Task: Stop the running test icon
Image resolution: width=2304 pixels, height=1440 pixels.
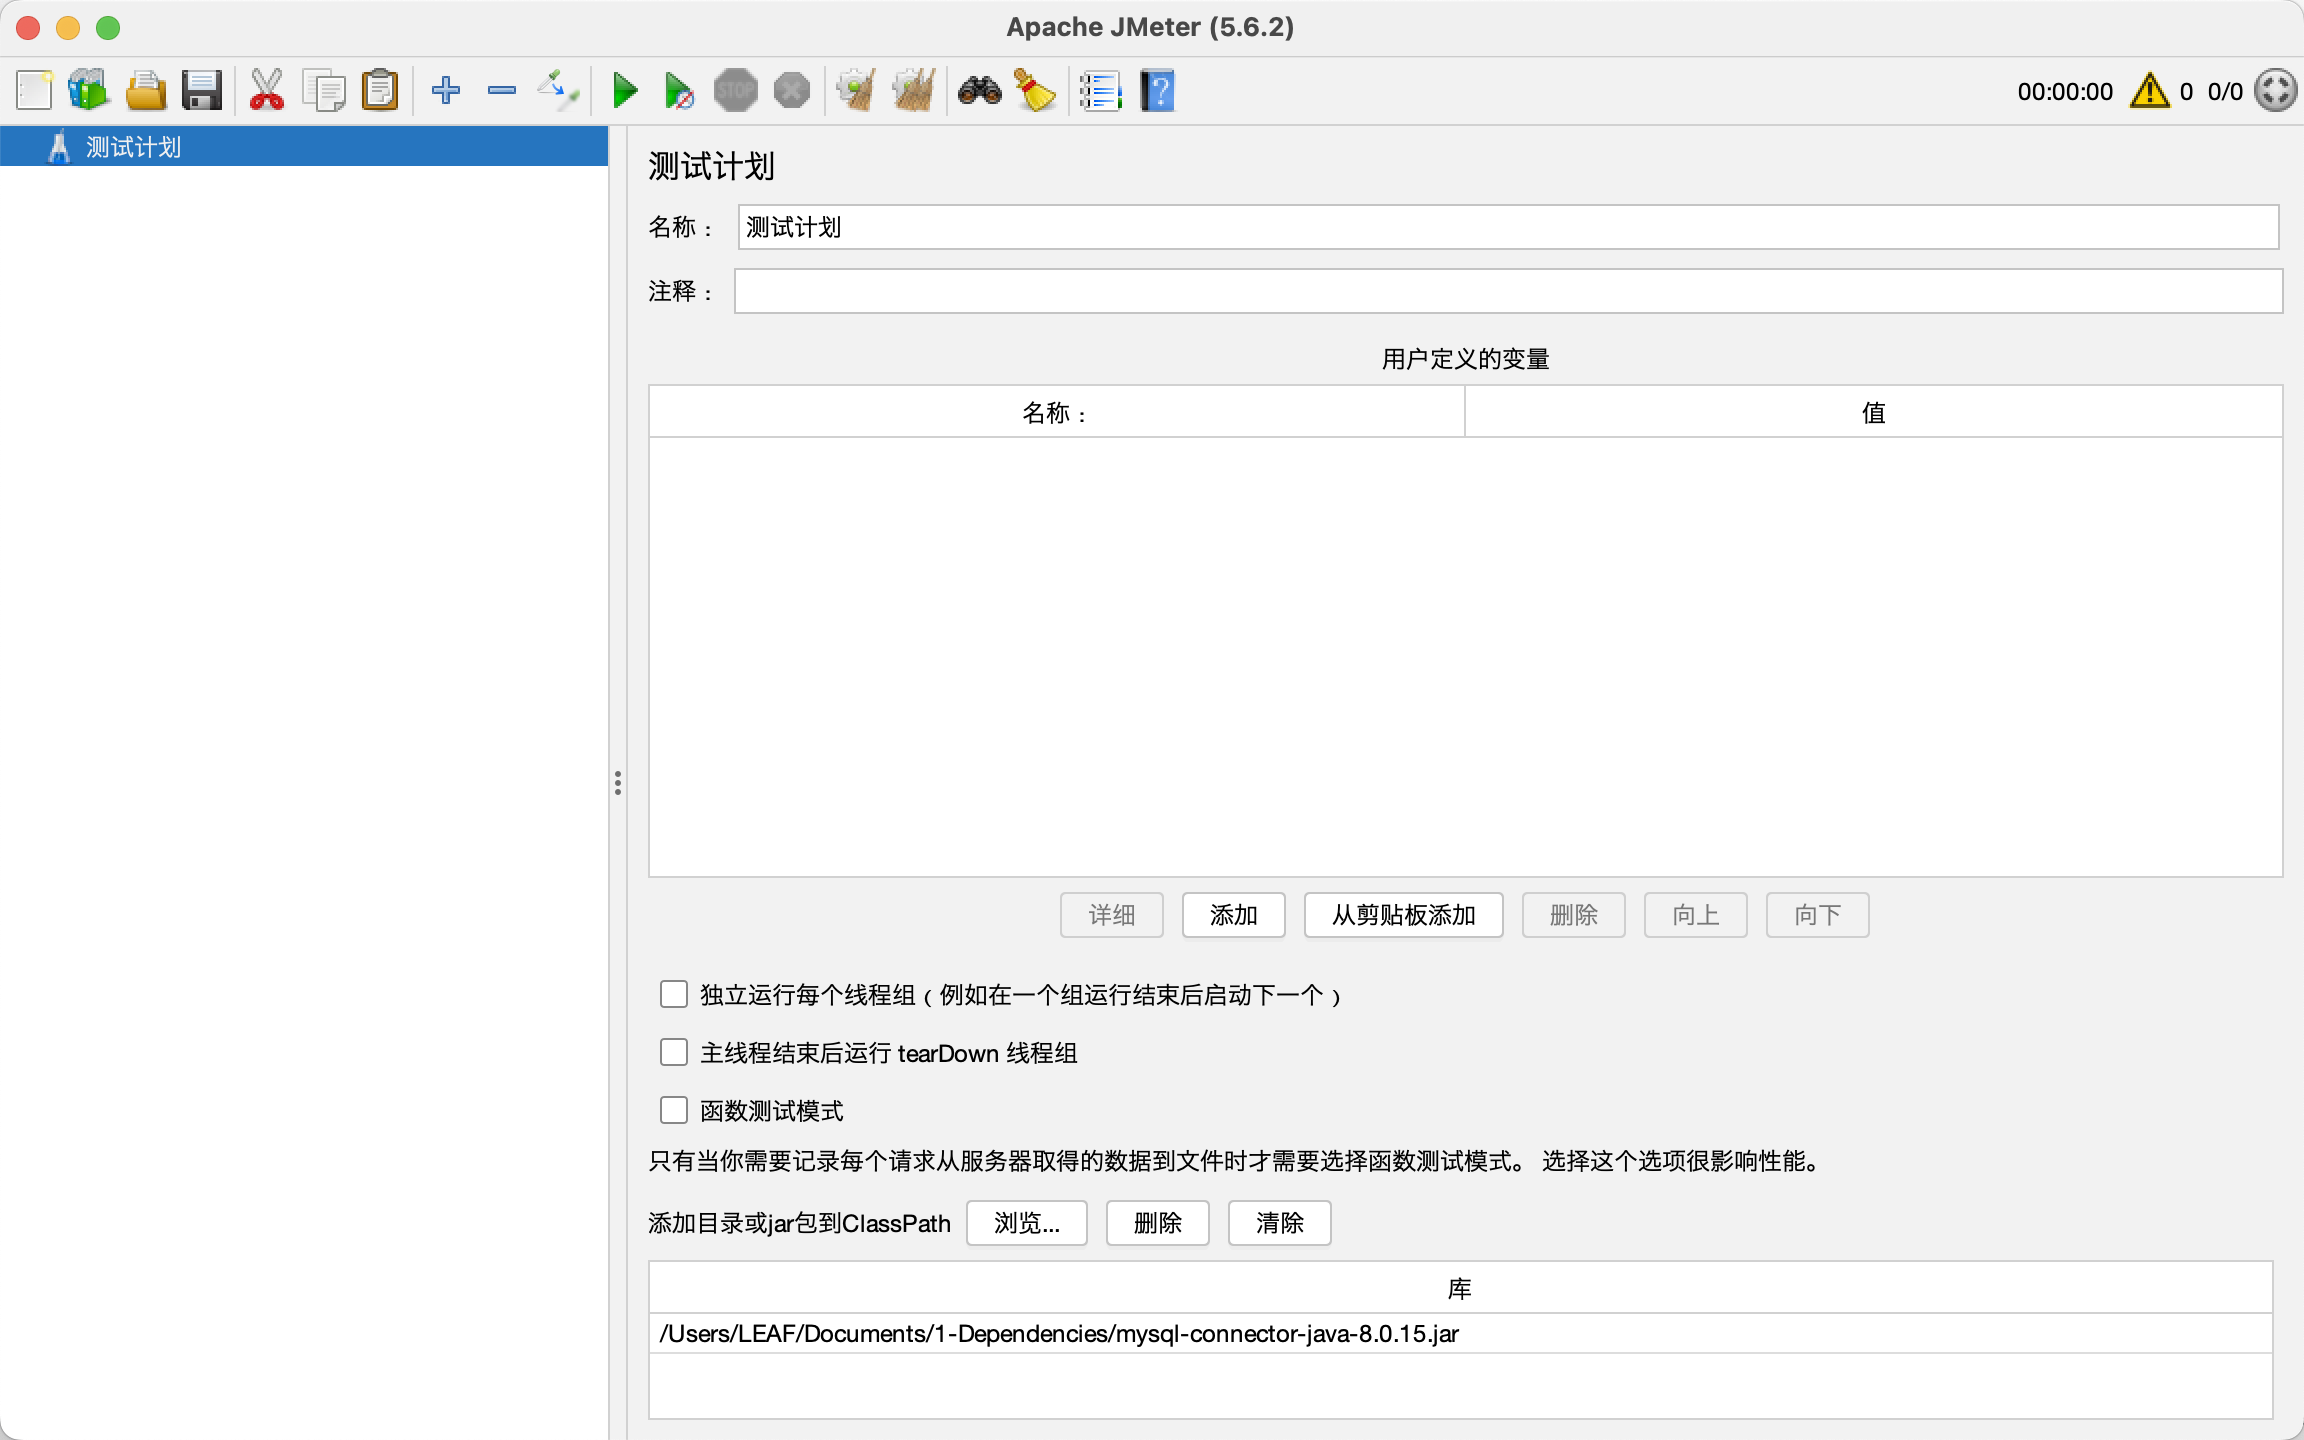Action: (x=736, y=91)
